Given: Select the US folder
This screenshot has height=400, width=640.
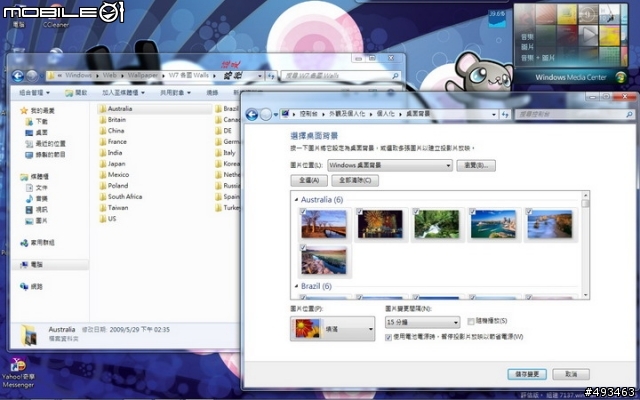Looking at the screenshot, I should tap(108, 219).
